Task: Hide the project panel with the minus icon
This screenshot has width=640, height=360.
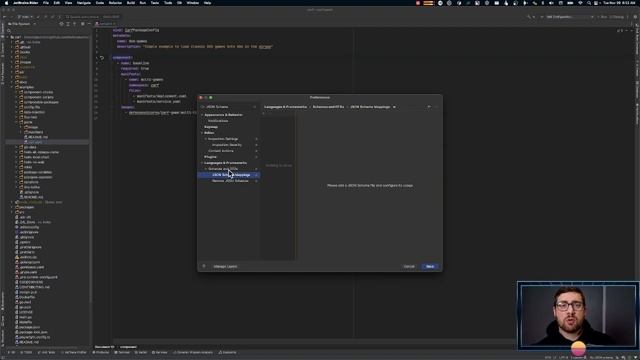Action: point(89,24)
